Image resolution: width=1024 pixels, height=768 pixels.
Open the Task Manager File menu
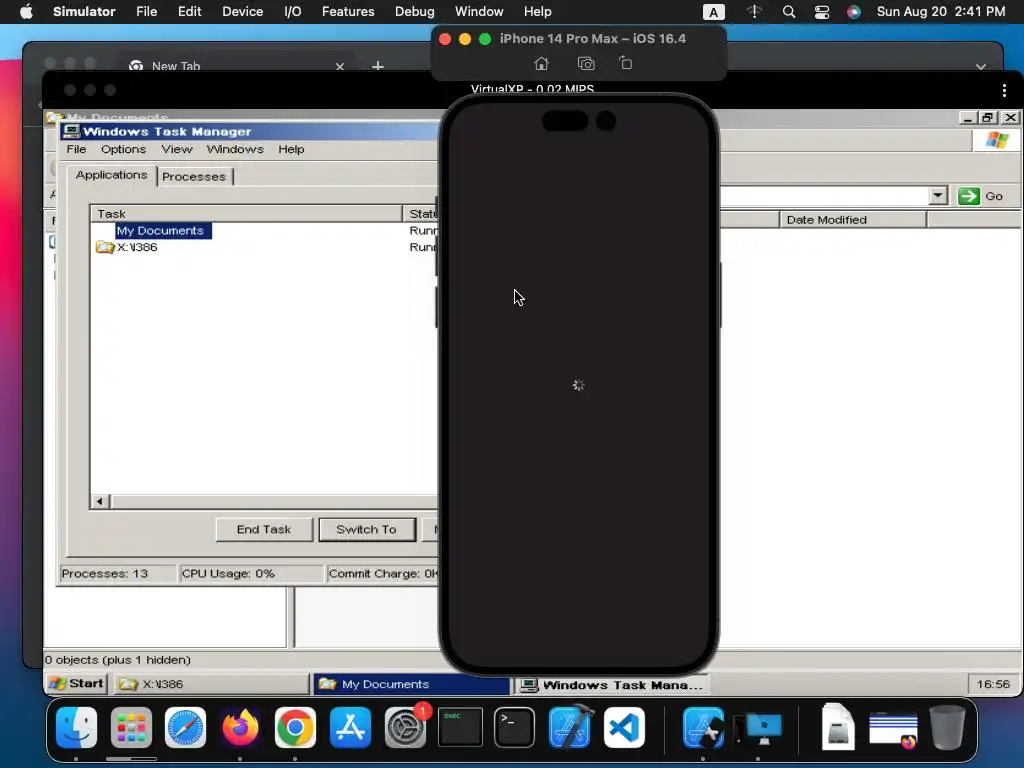pos(76,150)
